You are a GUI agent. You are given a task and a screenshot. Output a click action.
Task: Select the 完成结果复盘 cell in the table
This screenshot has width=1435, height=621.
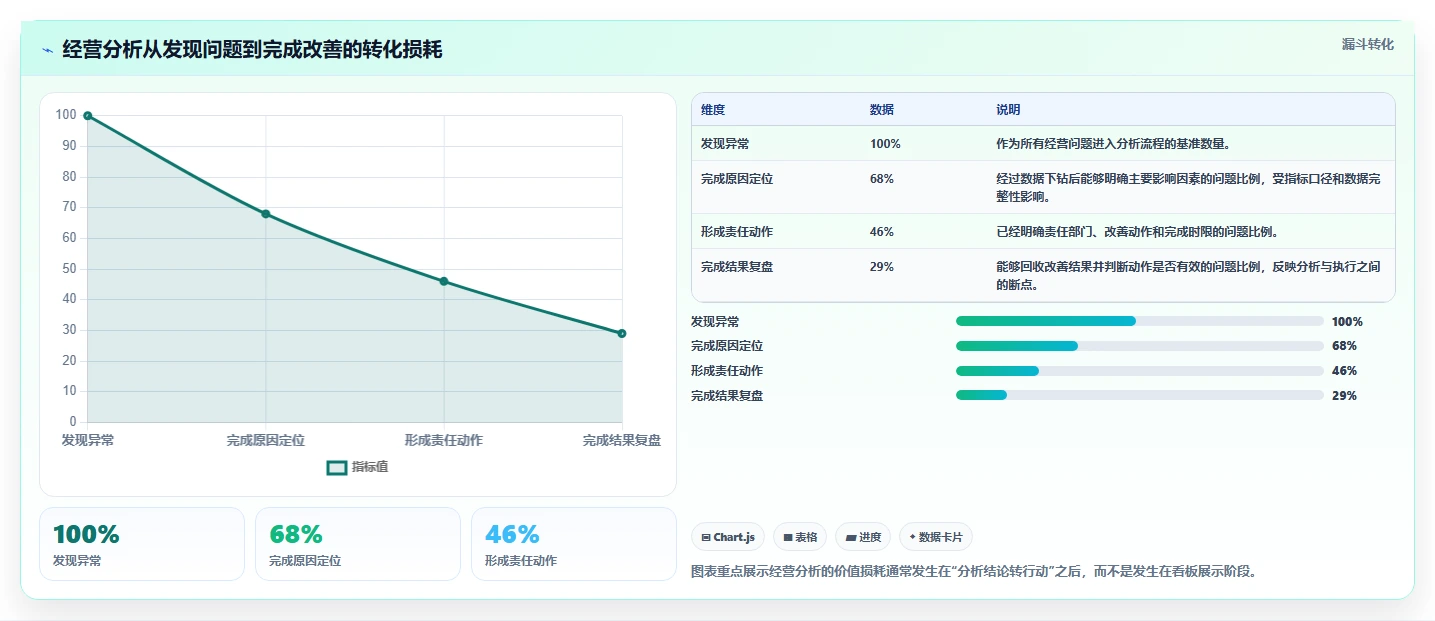click(x=737, y=267)
